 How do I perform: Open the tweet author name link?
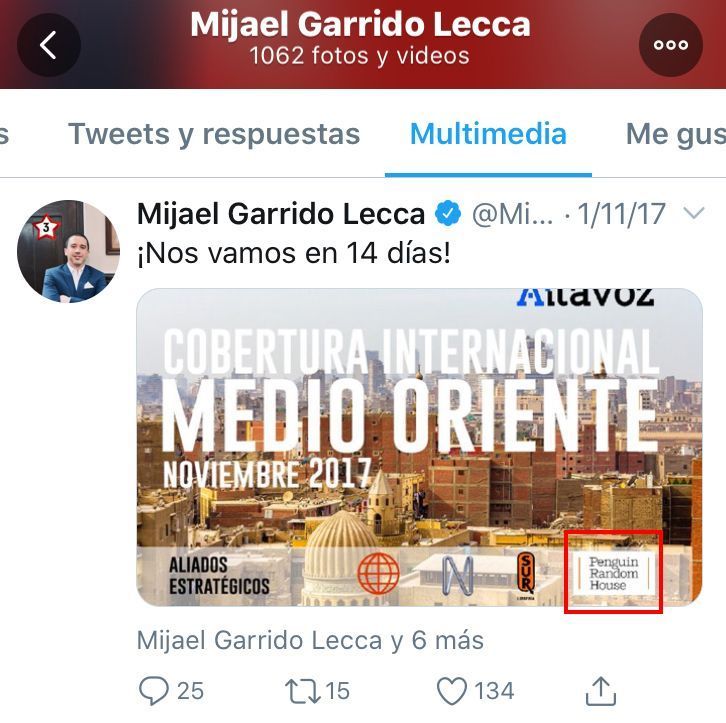[281, 214]
